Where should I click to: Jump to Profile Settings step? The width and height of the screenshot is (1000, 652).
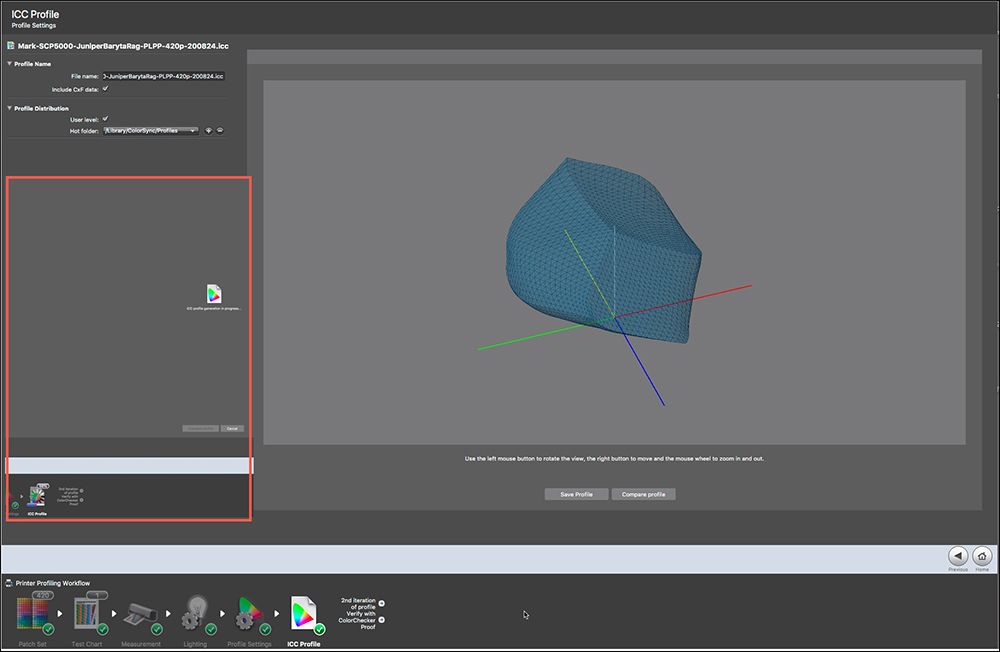point(249,614)
